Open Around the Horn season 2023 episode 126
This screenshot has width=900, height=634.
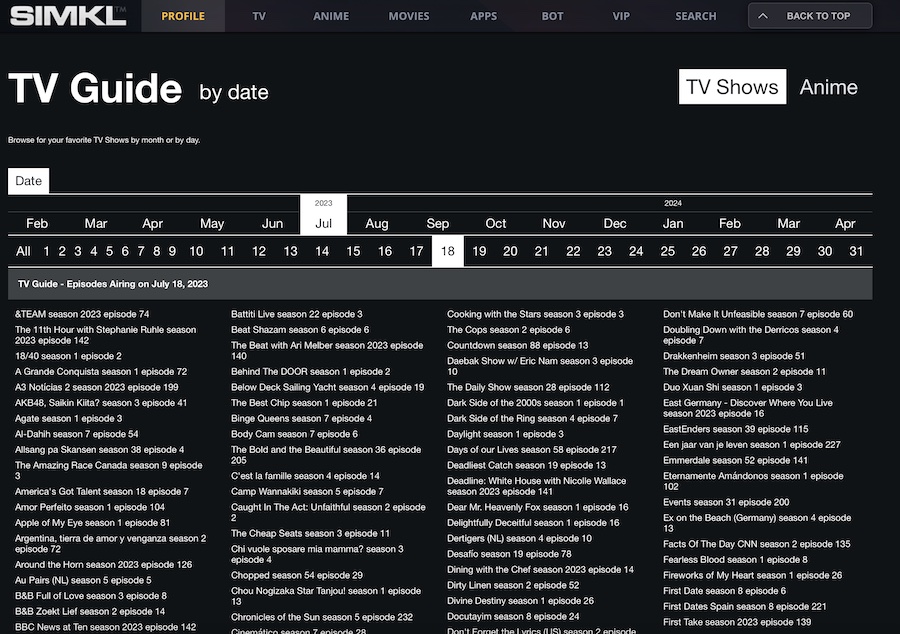click(x=103, y=565)
